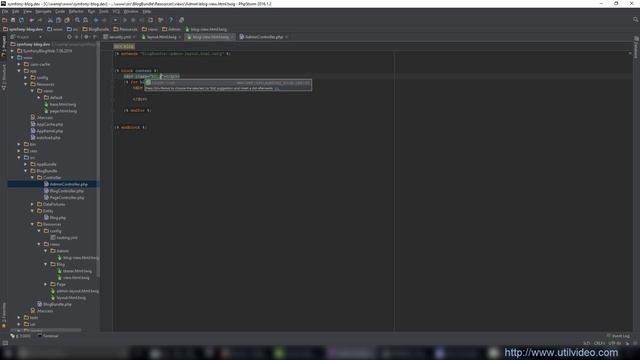This screenshot has height=360, width=640.
Task: Expand the DataFixtures folder
Action: pos(32,204)
